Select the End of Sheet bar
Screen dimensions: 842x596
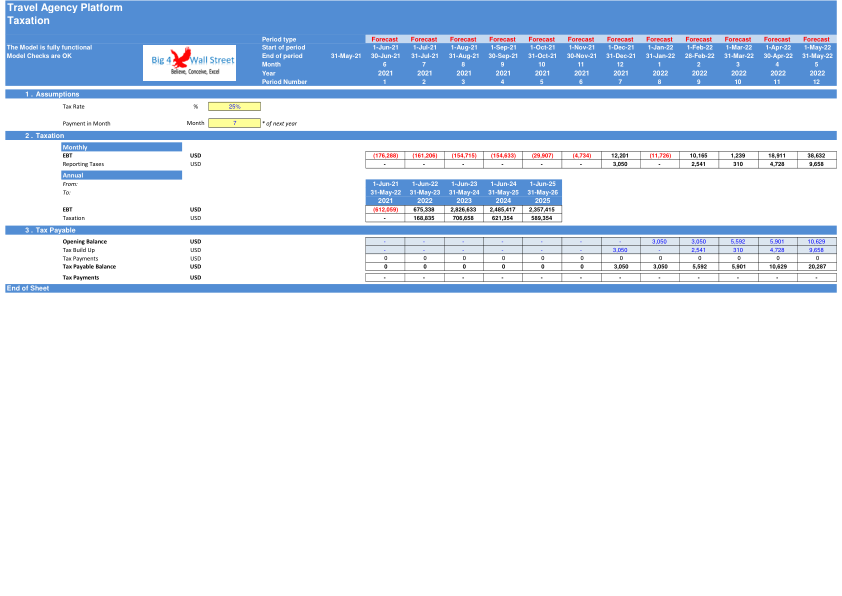(421, 288)
